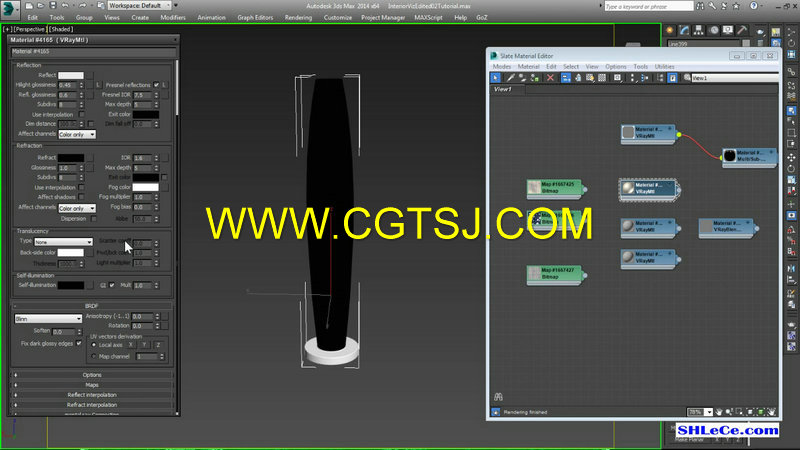
Task: Open the Graph Editors menu
Action: 255,17
